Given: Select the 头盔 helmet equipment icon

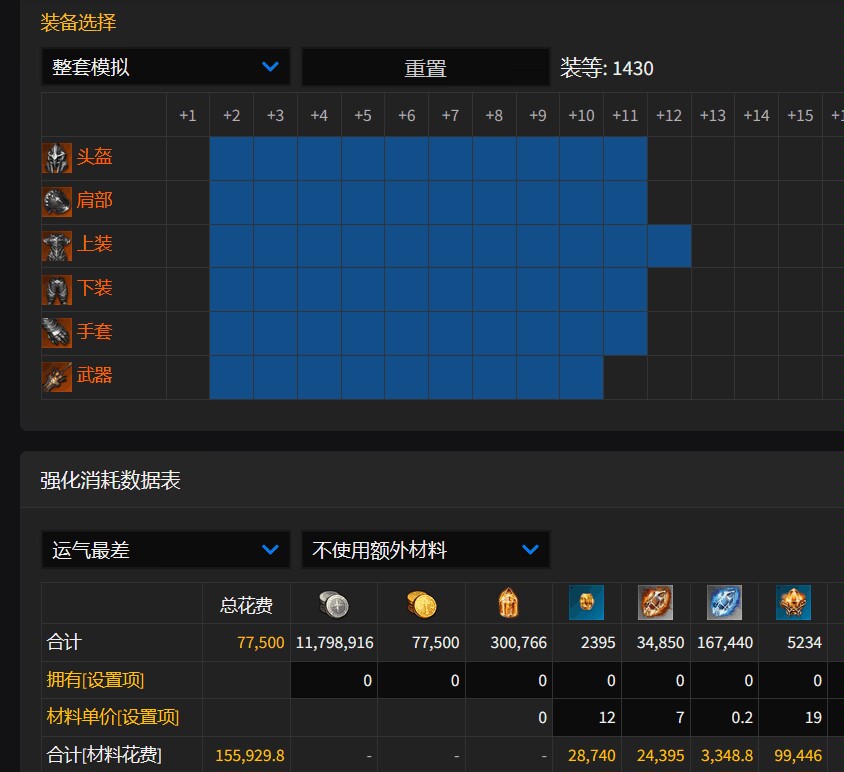Looking at the screenshot, I should pyautogui.click(x=57, y=157).
